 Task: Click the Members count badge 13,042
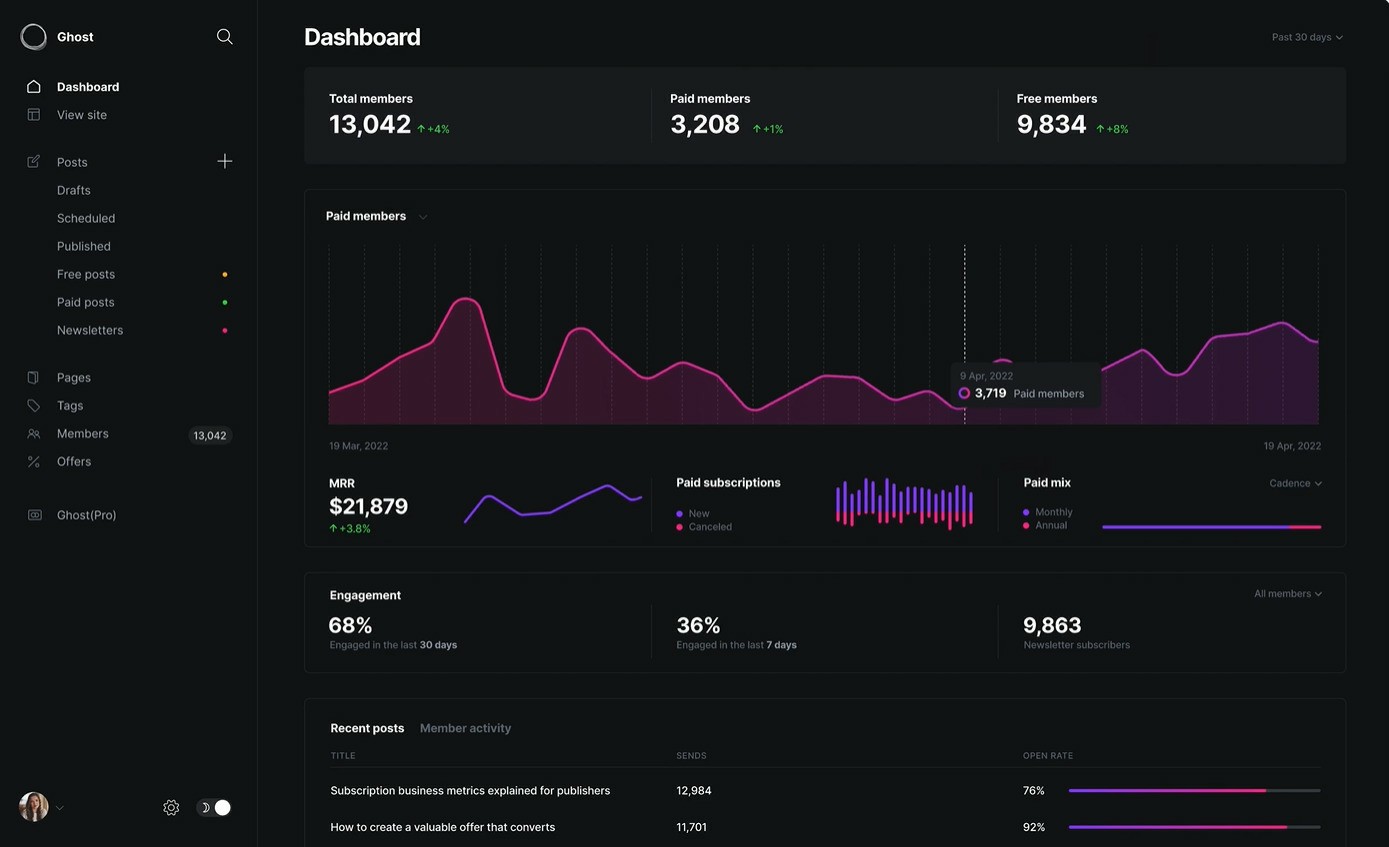click(x=210, y=435)
